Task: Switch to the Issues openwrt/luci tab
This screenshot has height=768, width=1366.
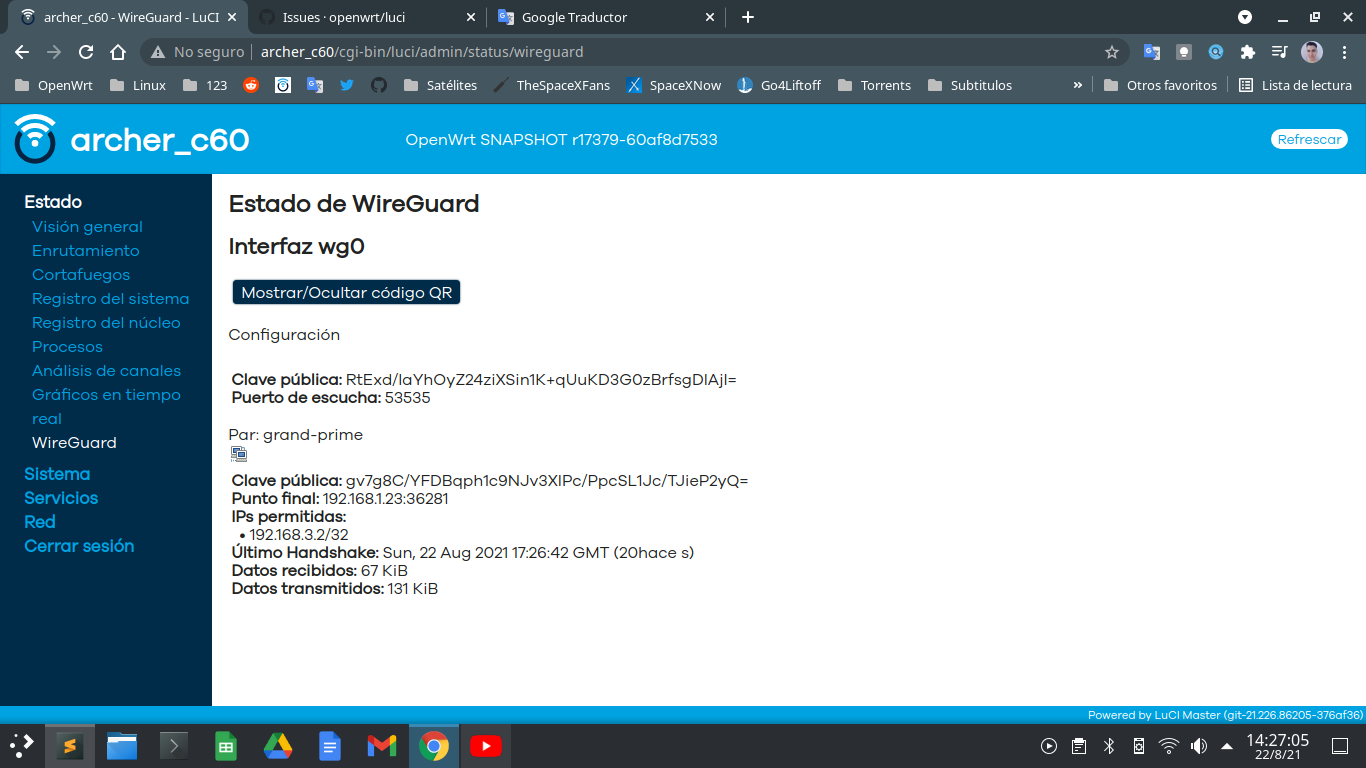Action: click(x=366, y=17)
